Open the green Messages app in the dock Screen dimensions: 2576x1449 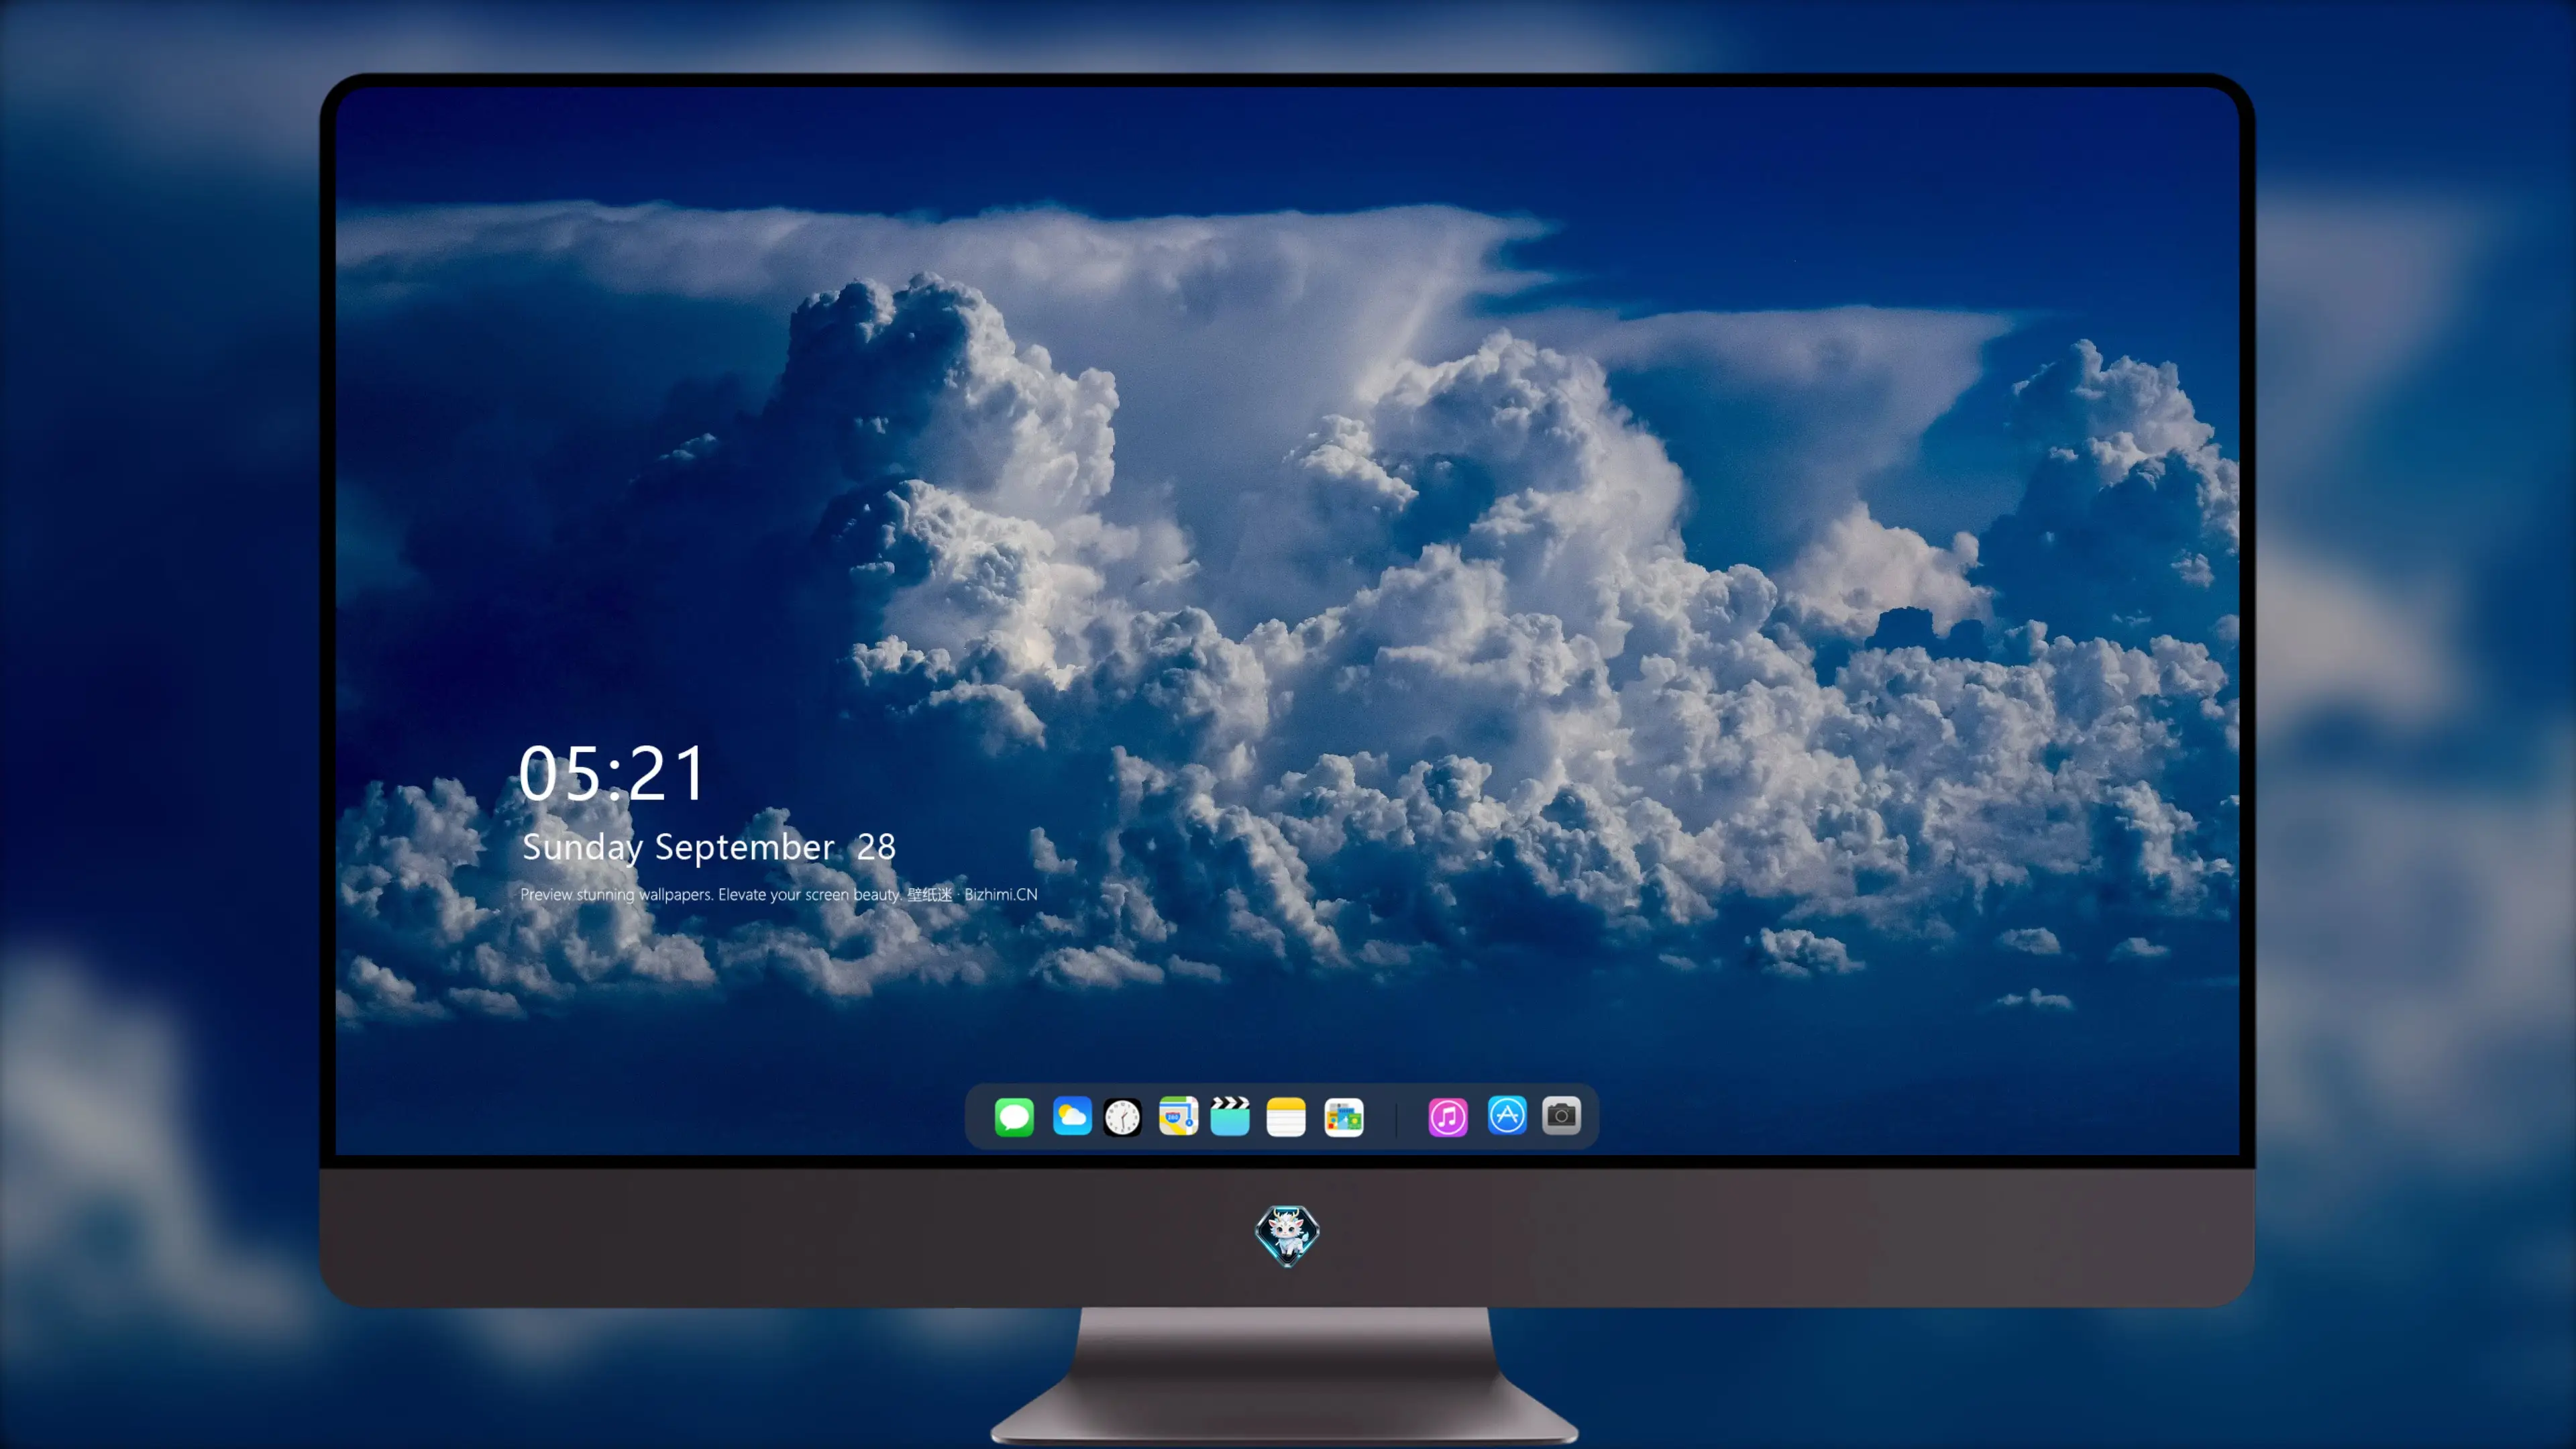click(x=1014, y=1116)
